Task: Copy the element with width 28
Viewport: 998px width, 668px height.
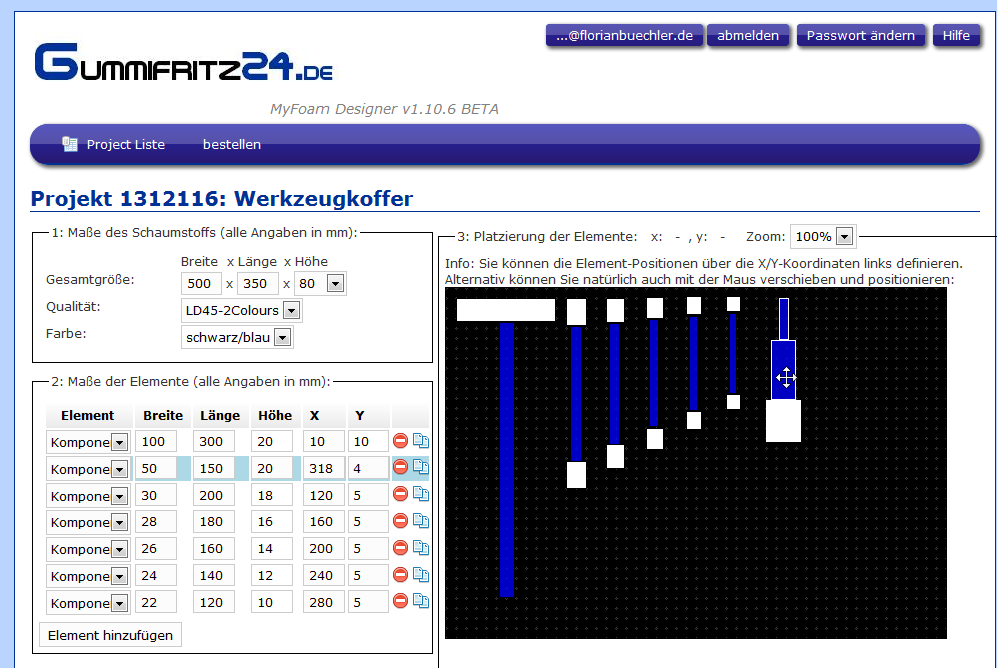Action: 420,521
